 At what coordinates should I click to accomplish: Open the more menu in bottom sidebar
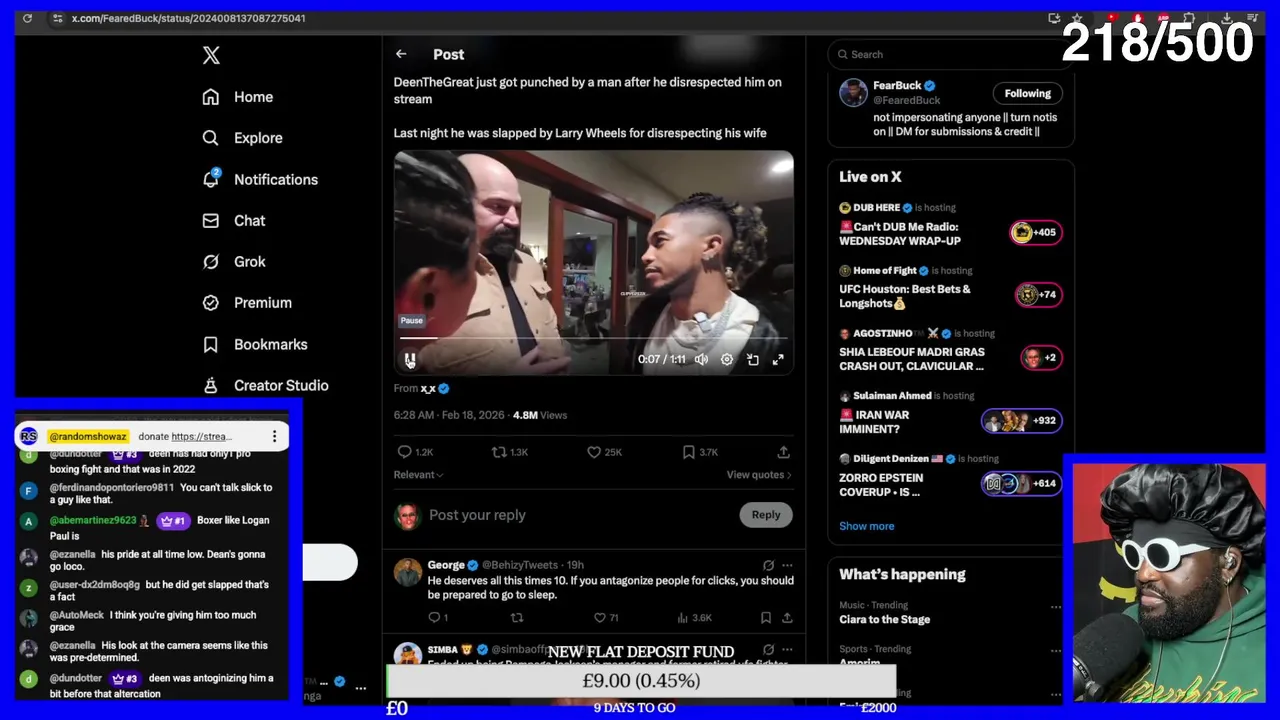click(x=360, y=688)
